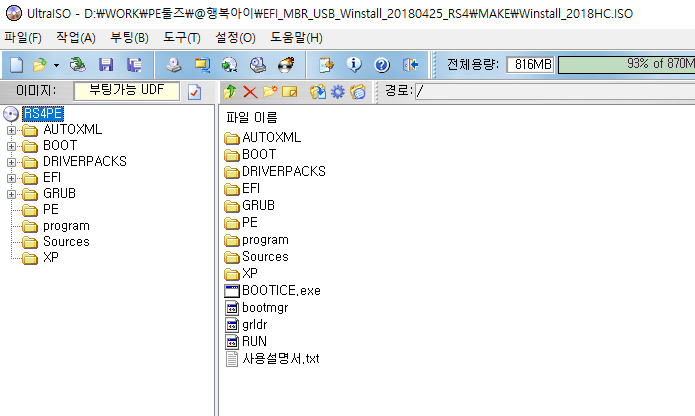Select PE folder in left tree
Screen dimensions: 695x416
coord(51,210)
